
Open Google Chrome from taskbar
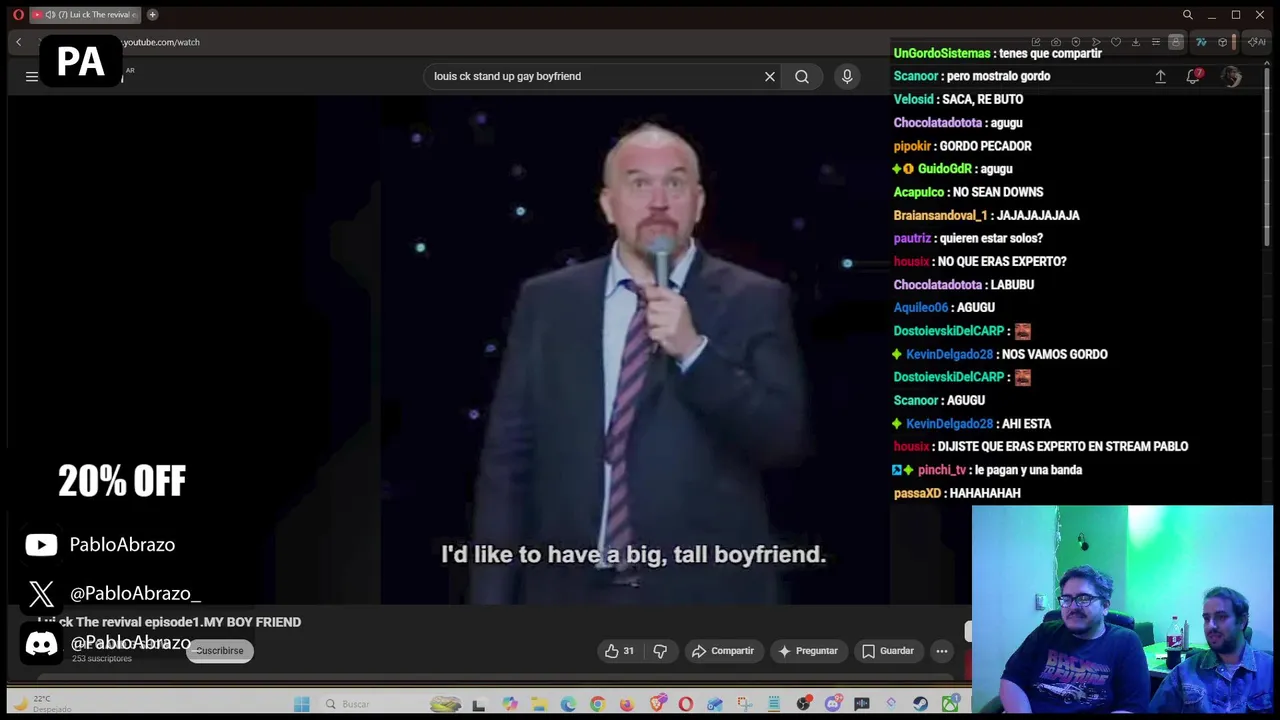(597, 704)
